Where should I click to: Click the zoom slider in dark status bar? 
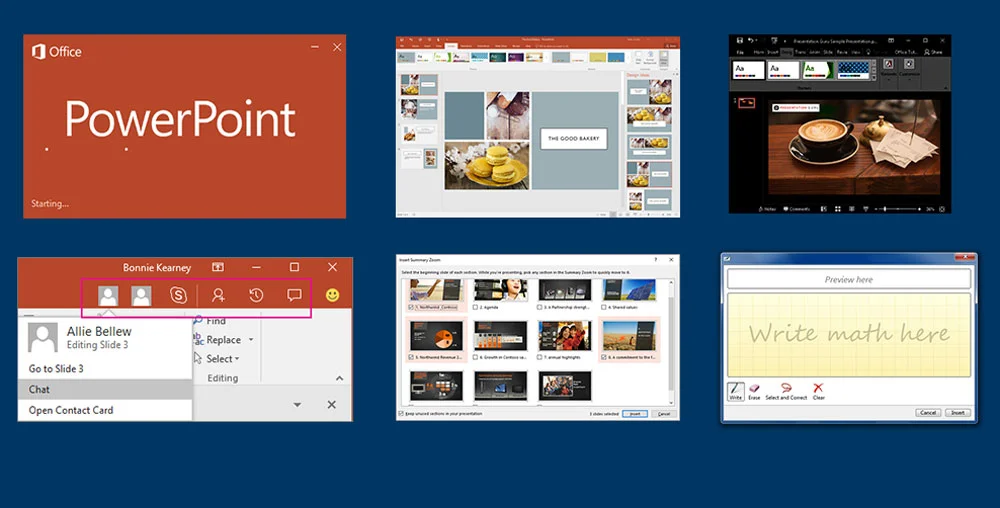[899, 209]
